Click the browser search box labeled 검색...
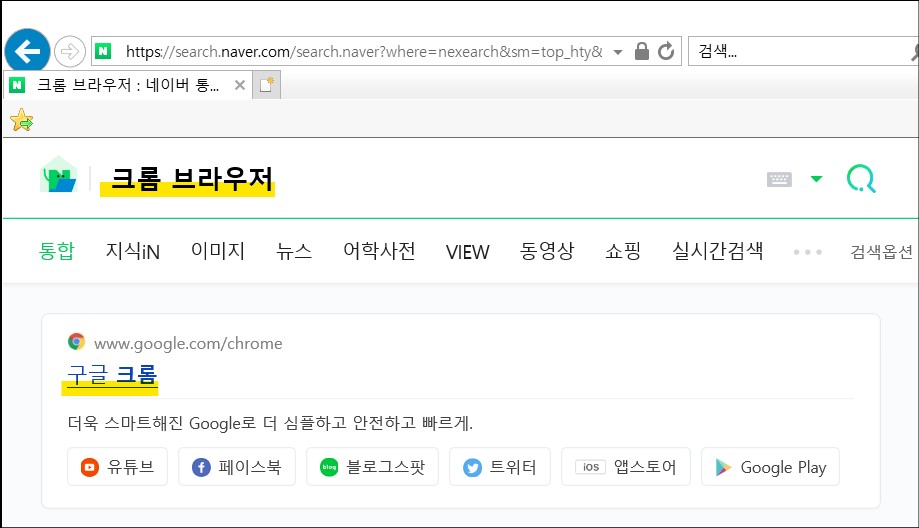The width and height of the screenshot is (919, 528). click(803, 52)
